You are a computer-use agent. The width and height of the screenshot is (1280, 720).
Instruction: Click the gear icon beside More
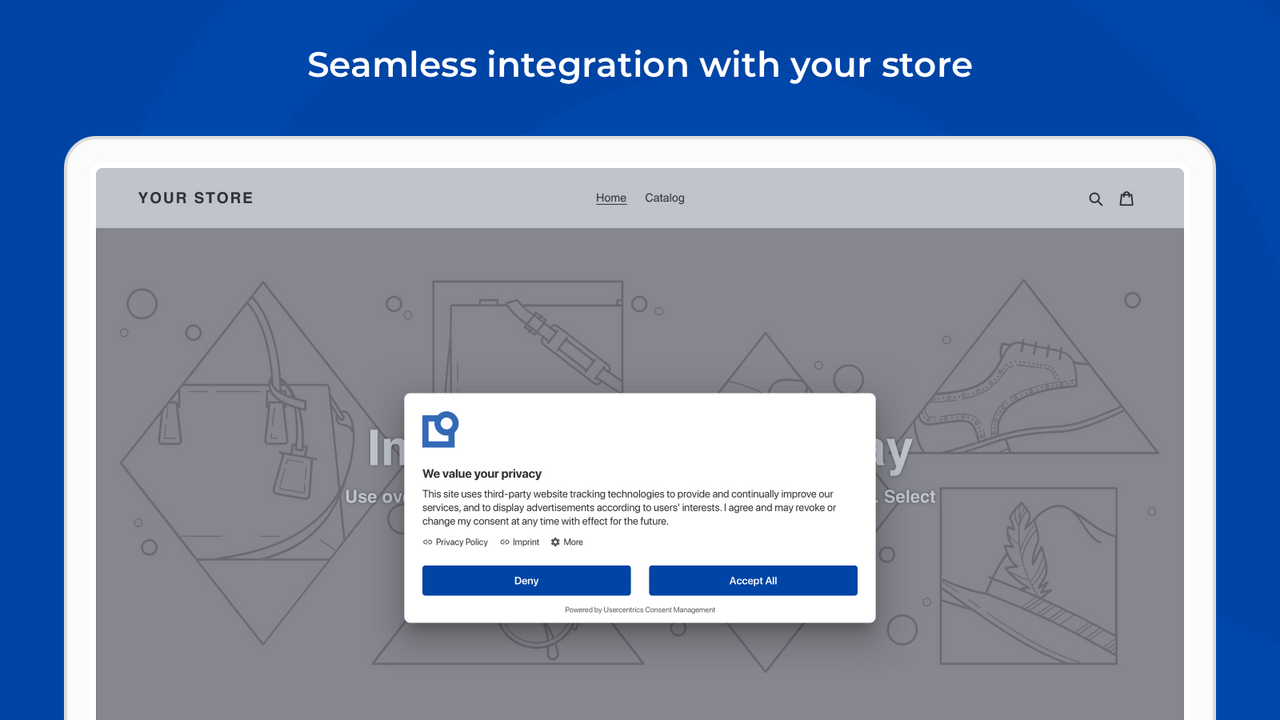(555, 542)
